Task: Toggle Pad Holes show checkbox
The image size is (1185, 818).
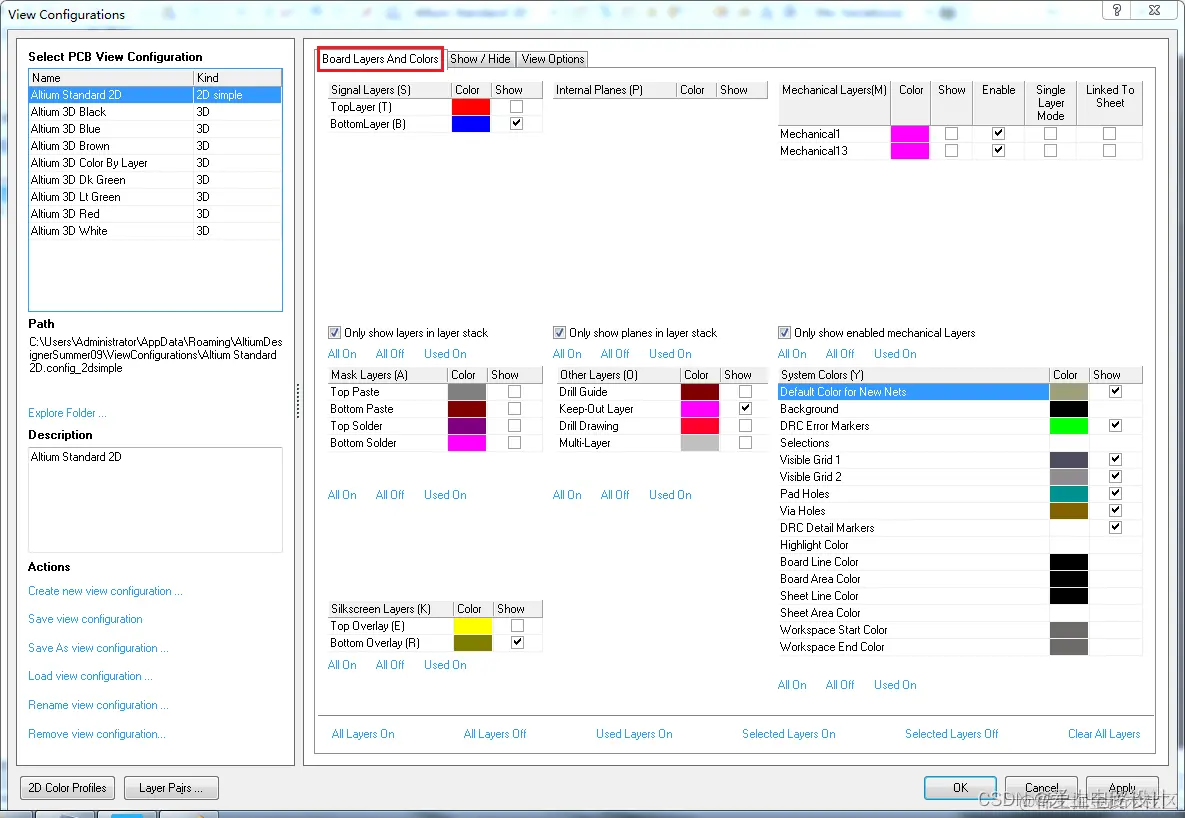Action: click(1115, 493)
